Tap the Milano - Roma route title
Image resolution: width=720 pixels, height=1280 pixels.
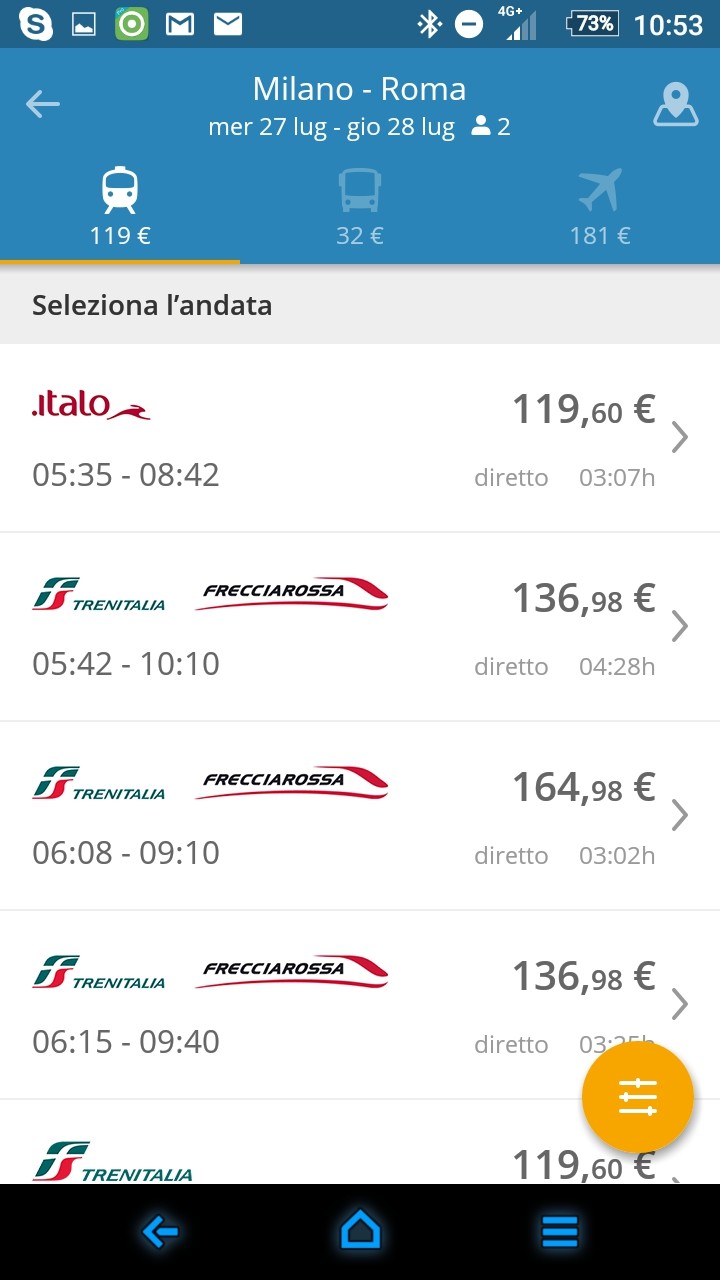(359, 89)
